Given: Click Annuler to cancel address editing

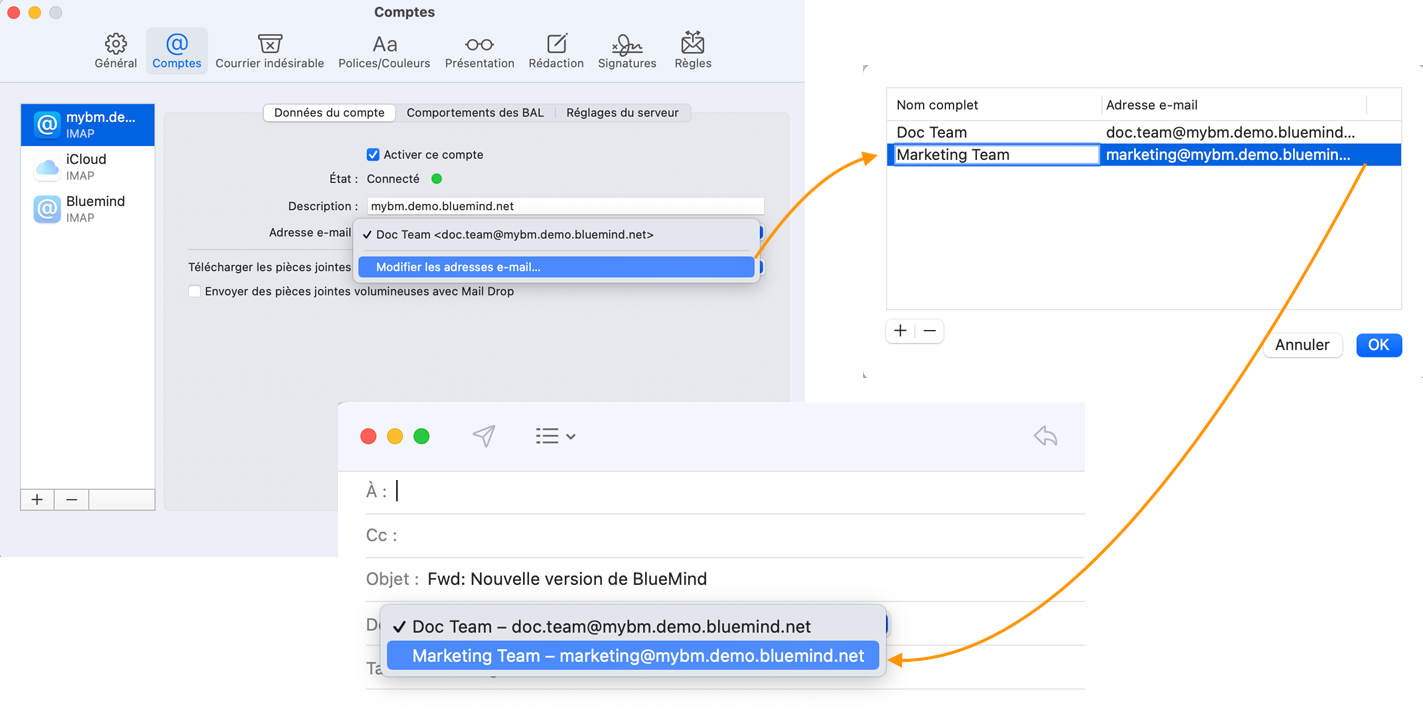Looking at the screenshot, I should (x=1302, y=345).
